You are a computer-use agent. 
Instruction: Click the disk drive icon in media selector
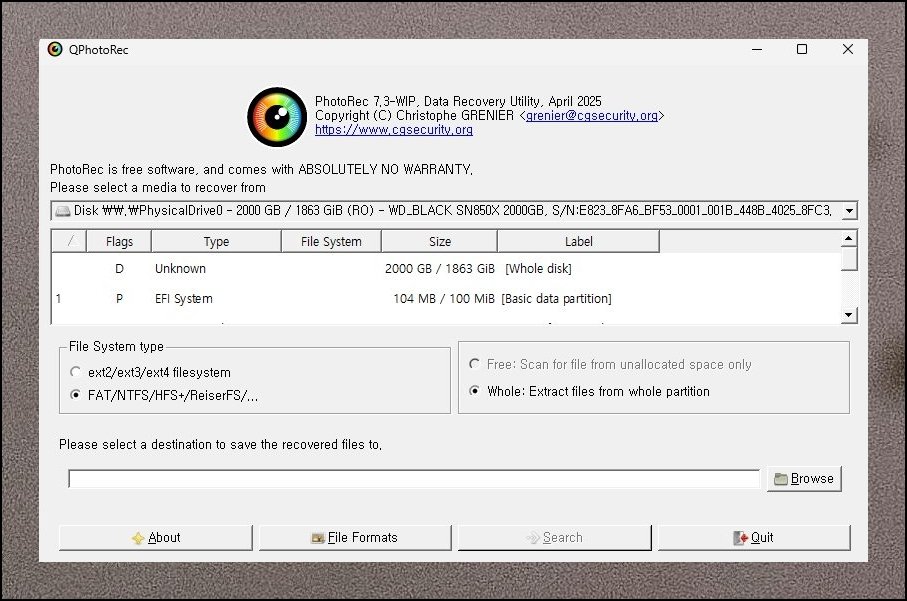62,211
